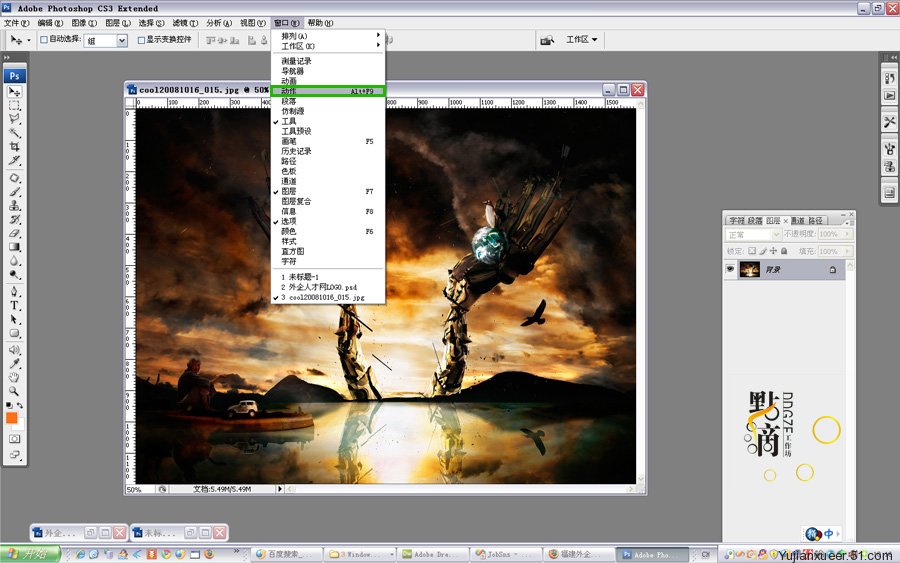Screen dimensions: 900x563
Task: Open the blend mode 正常 dropdown
Action: pos(752,234)
